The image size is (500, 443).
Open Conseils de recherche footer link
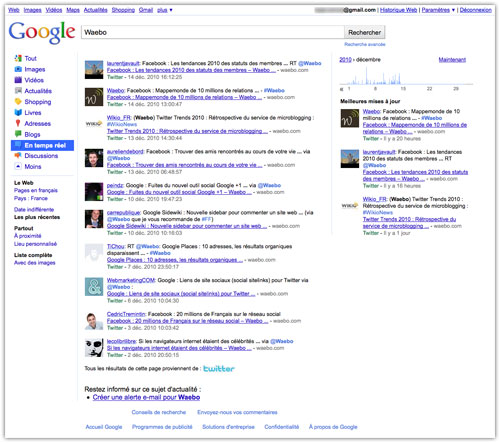pyautogui.click(x=159, y=412)
